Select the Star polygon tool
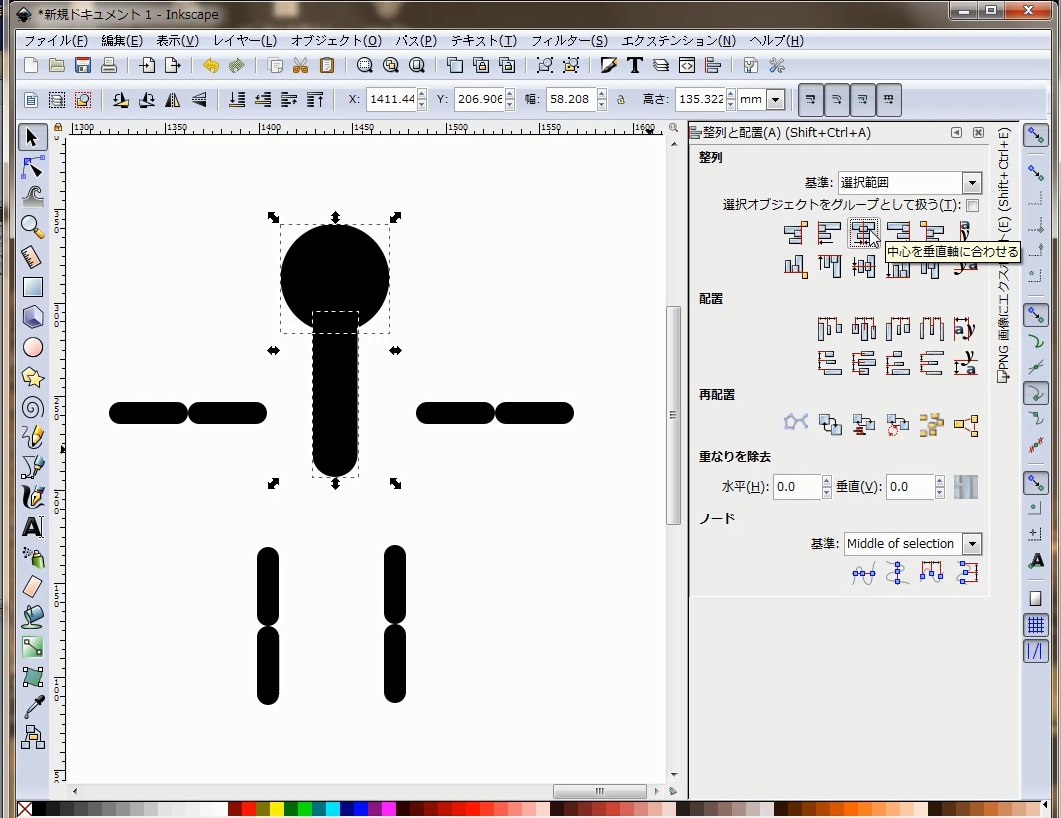 pos(33,377)
